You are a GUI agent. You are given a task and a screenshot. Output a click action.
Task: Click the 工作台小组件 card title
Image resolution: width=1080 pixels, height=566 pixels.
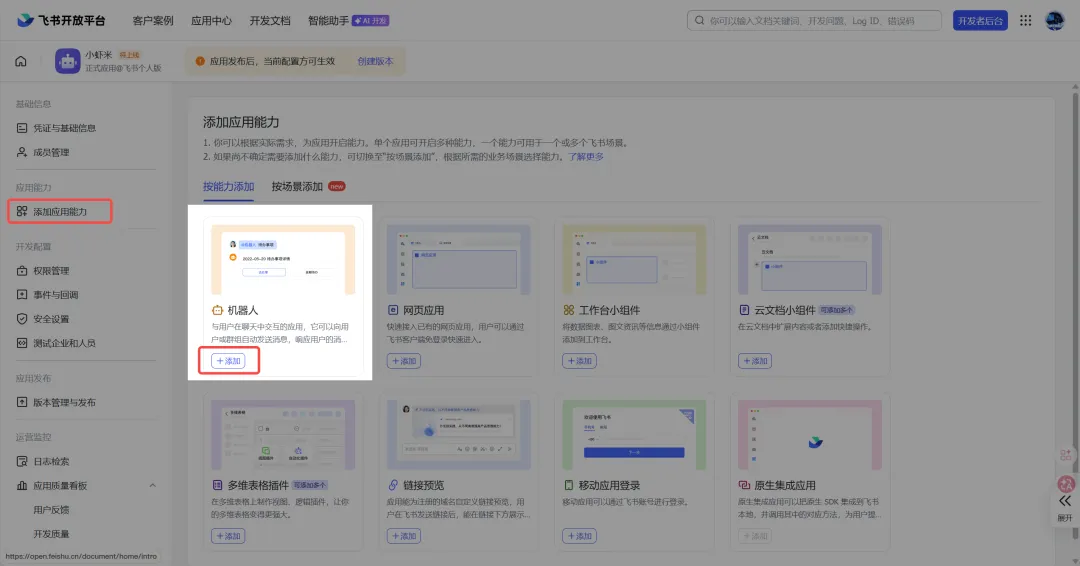pyautogui.click(x=610, y=311)
